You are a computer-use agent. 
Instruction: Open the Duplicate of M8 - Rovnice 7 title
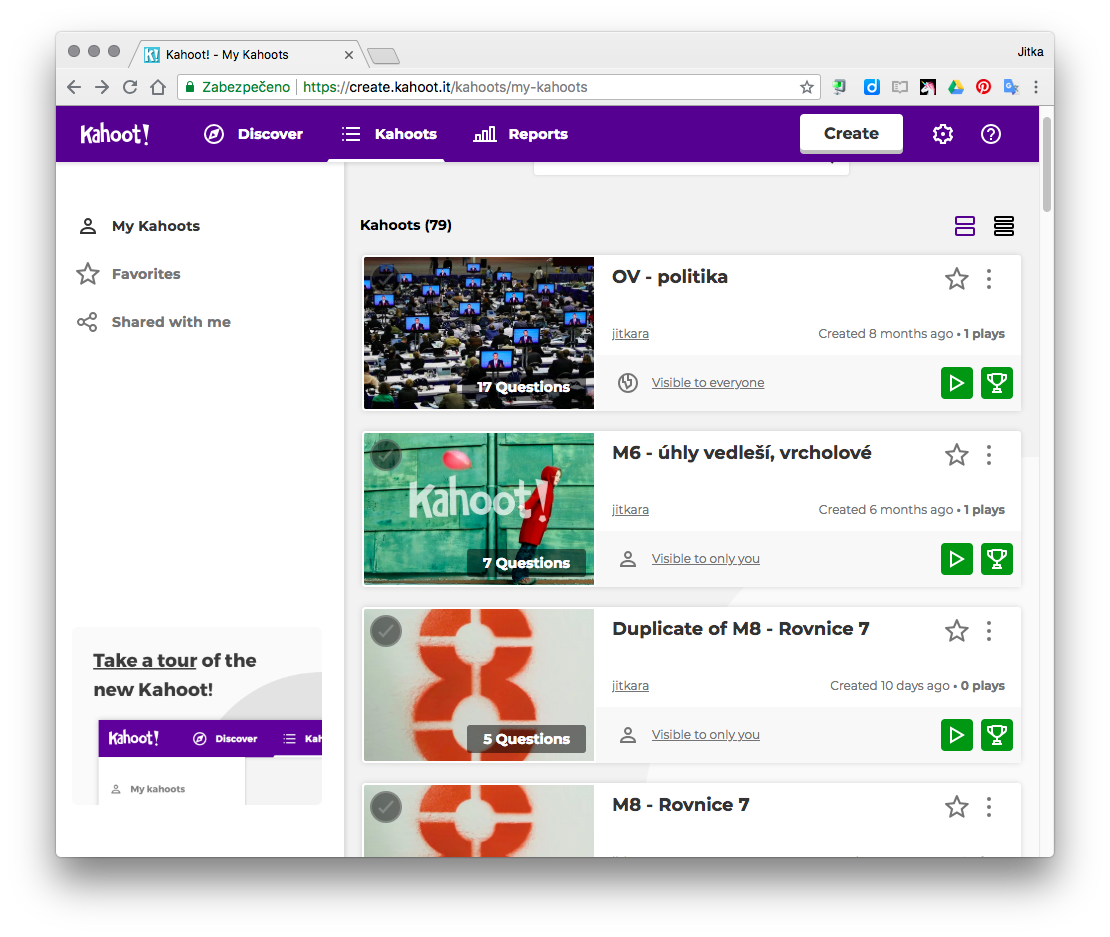point(740,628)
